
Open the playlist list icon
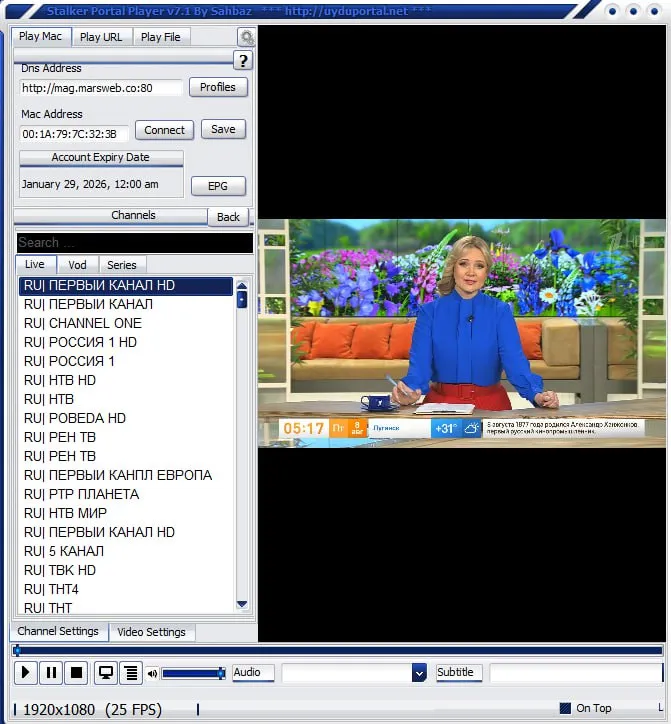point(131,672)
